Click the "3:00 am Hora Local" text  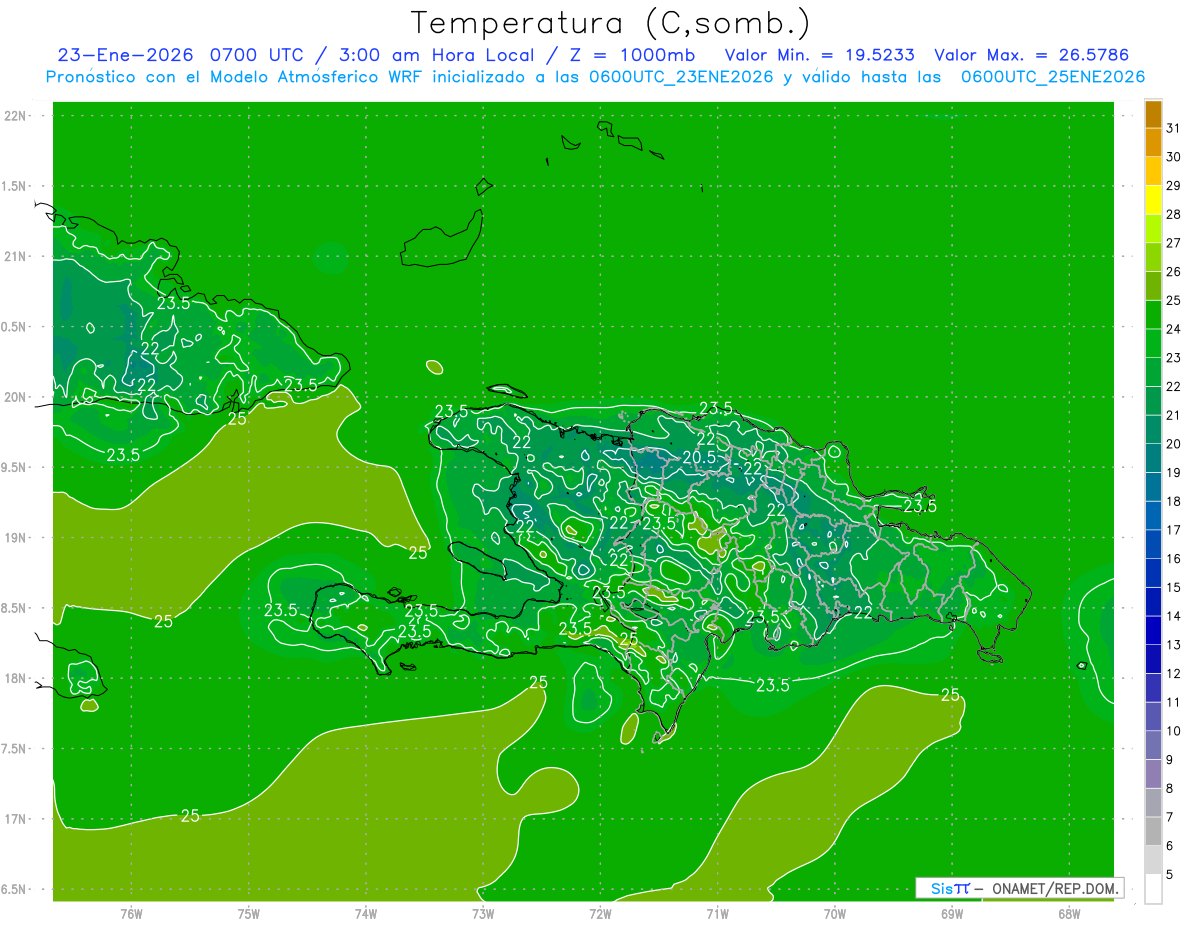coord(437,55)
